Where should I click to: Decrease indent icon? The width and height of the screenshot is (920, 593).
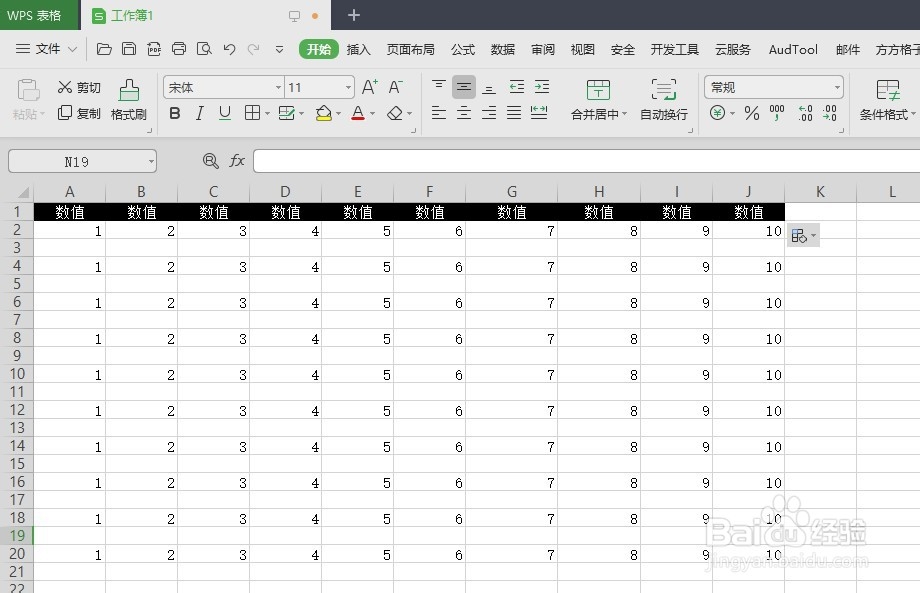point(517,87)
